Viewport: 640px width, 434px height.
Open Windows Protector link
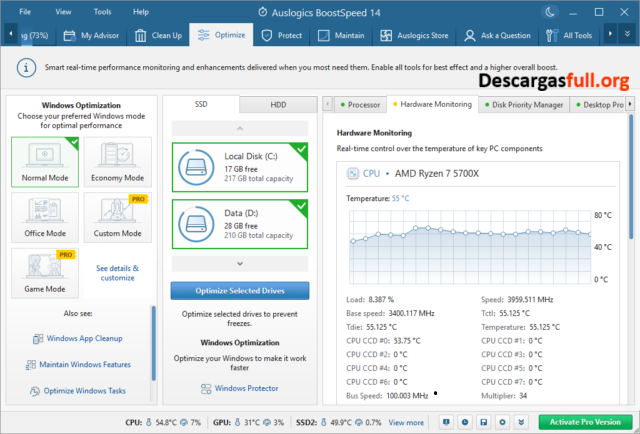[x=247, y=388]
